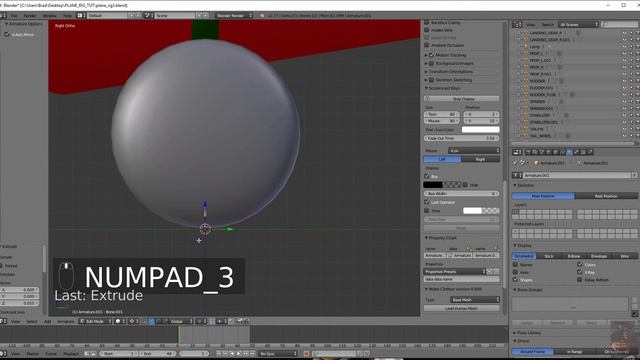Select the Stick bone display type
This screenshot has width=640, height=360.
[x=549, y=256]
